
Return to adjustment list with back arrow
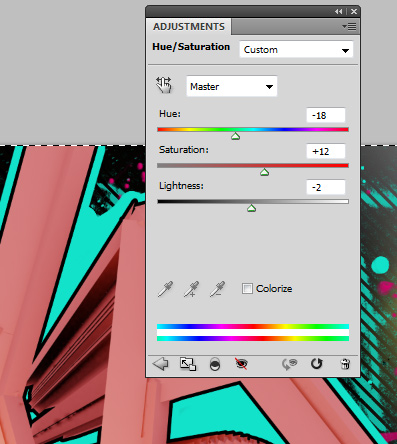[x=160, y=364]
